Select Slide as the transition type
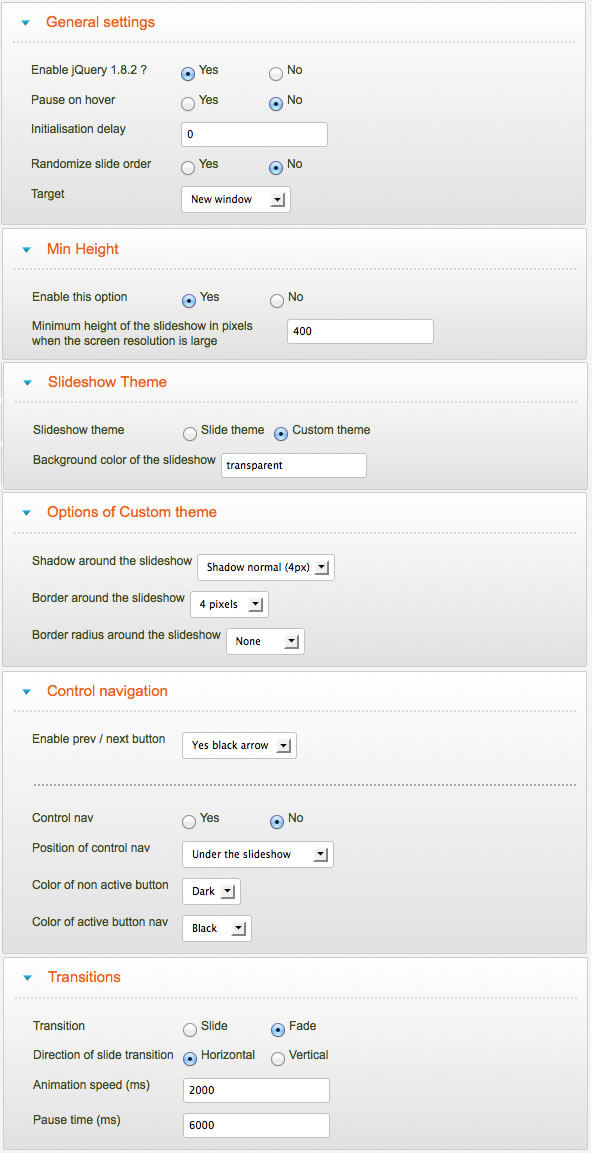Screen dimensions: 592x1153 point(190,1029)
